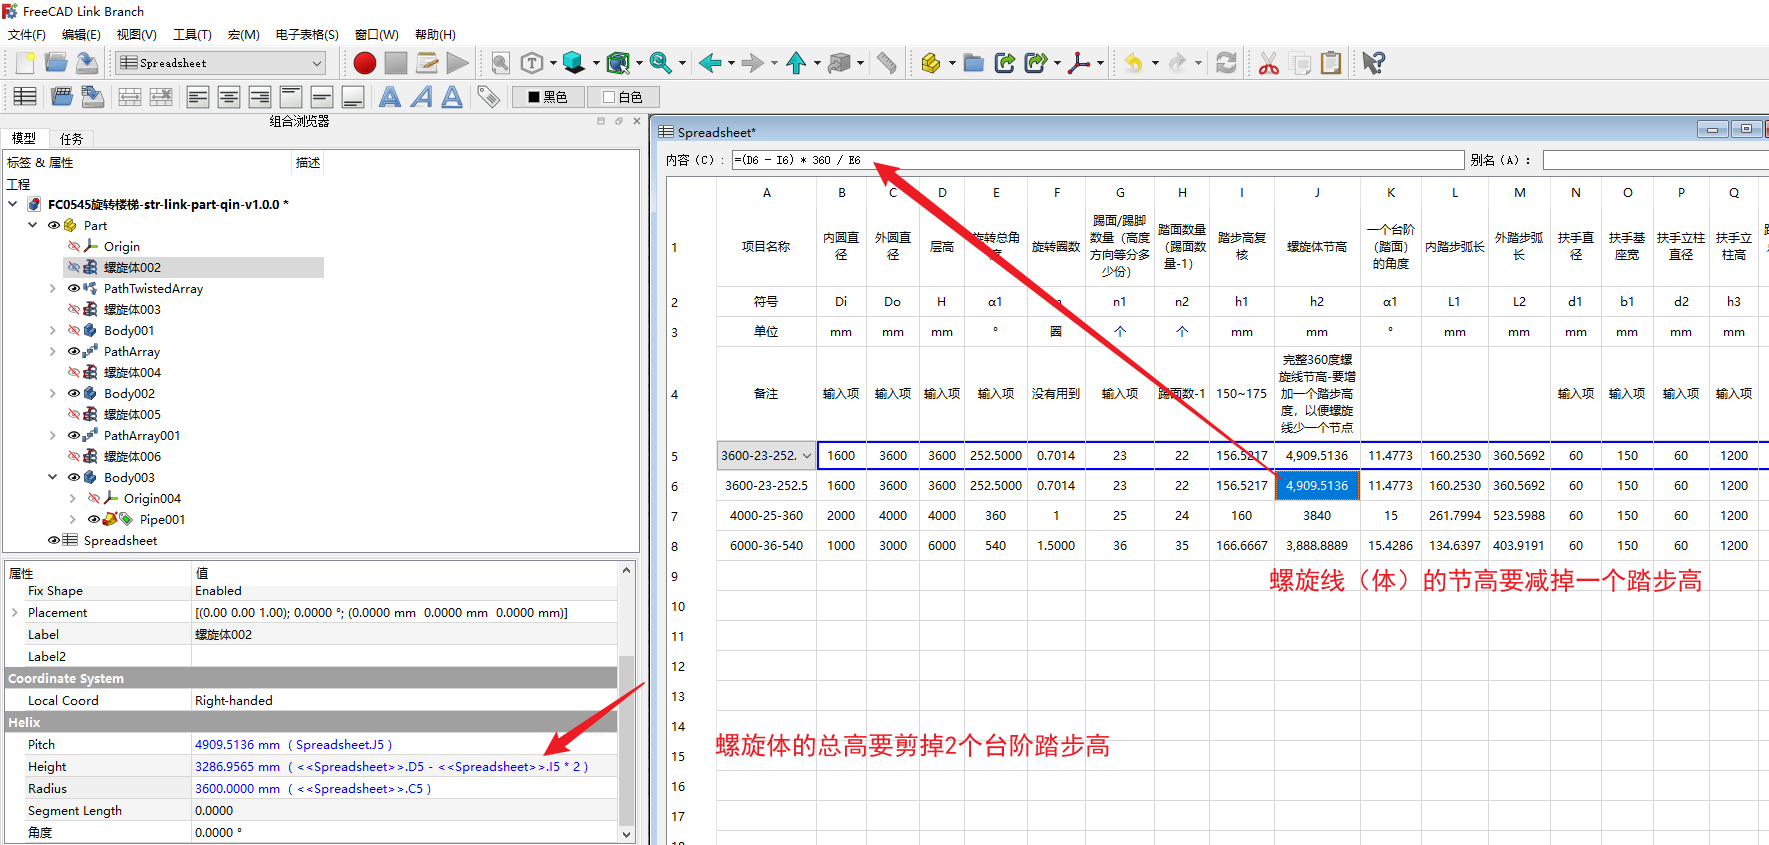Click the undo arrow icon
This screenshot has height=845, width=1769.
click(x=1133, y=63)
